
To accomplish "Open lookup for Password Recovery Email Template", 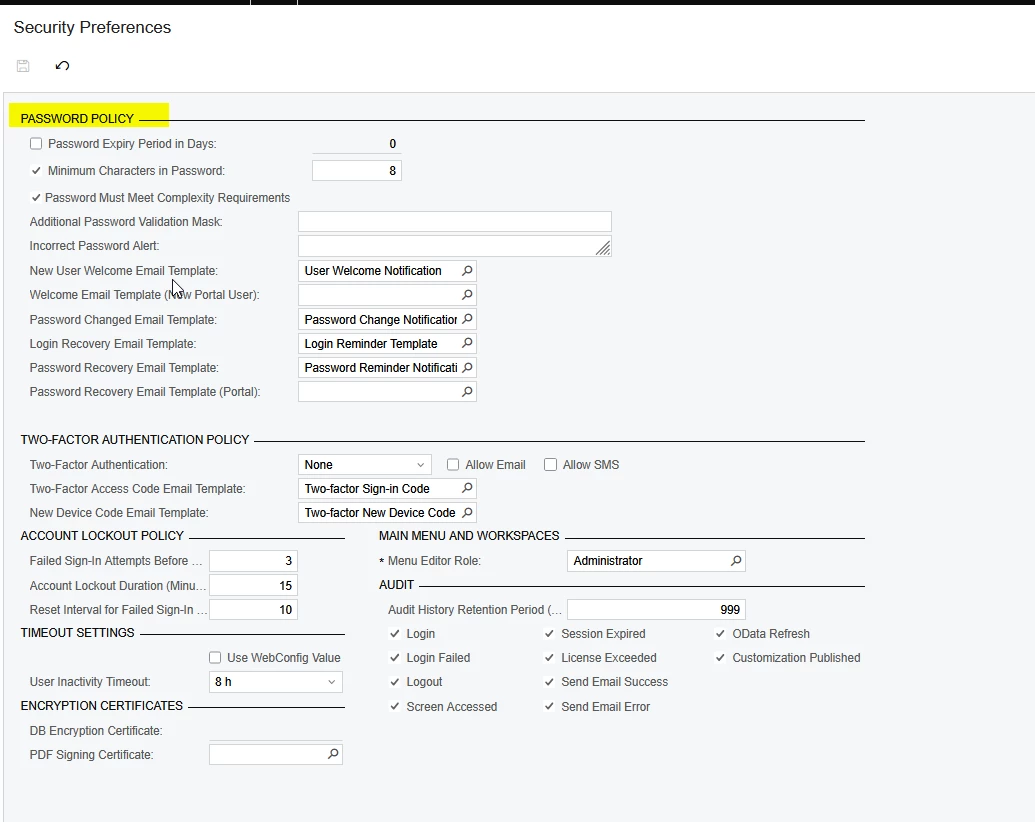I will (x=467, y=368).
